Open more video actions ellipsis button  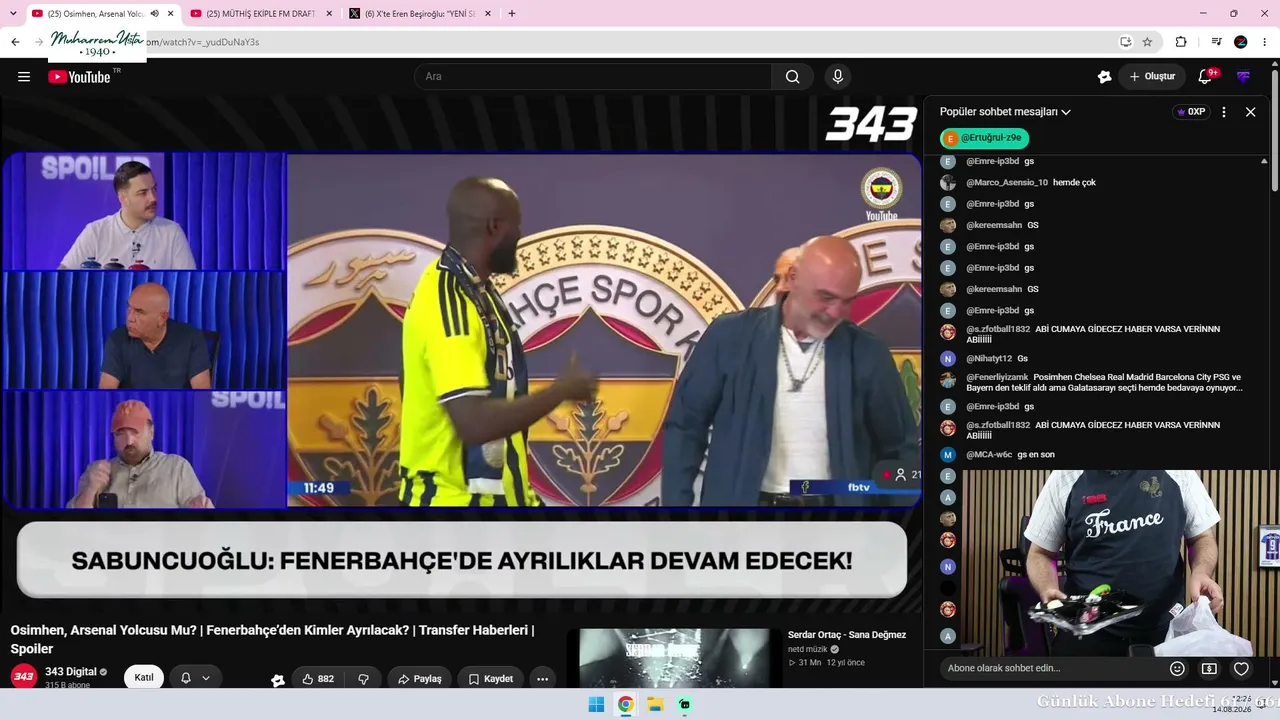(542, 679)
